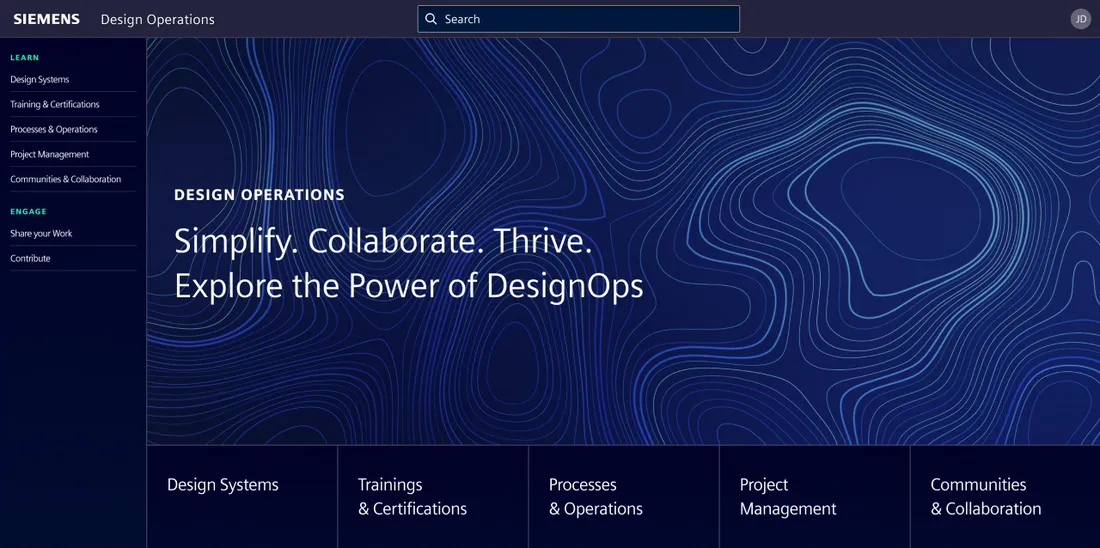Image resolution: width=1100 pixels, height=548 pixels.
Task: Click the 'Simplify. Collaborate. Thrive.' headline
Action: tap(383, 241)
